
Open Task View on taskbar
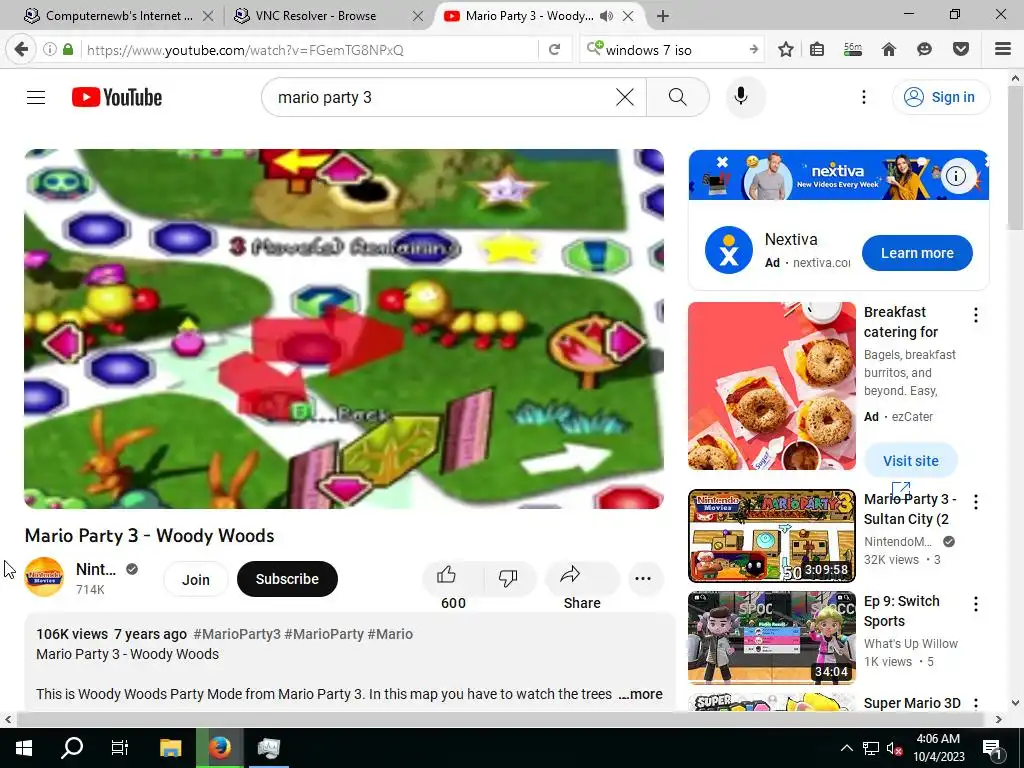coord(120,748)
